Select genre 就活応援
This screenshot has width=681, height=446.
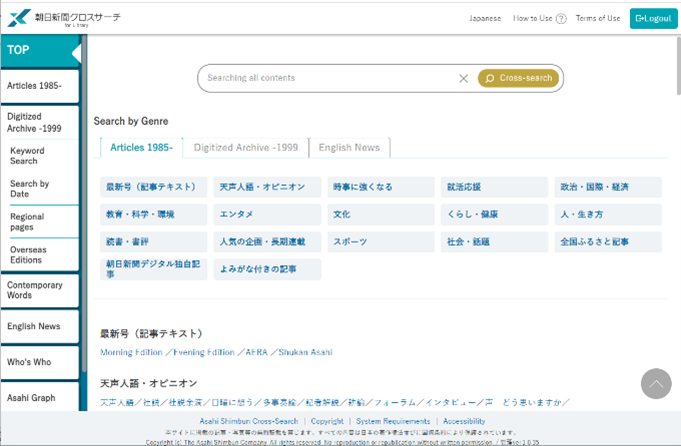pyautogui.click(x=494, y=187)
